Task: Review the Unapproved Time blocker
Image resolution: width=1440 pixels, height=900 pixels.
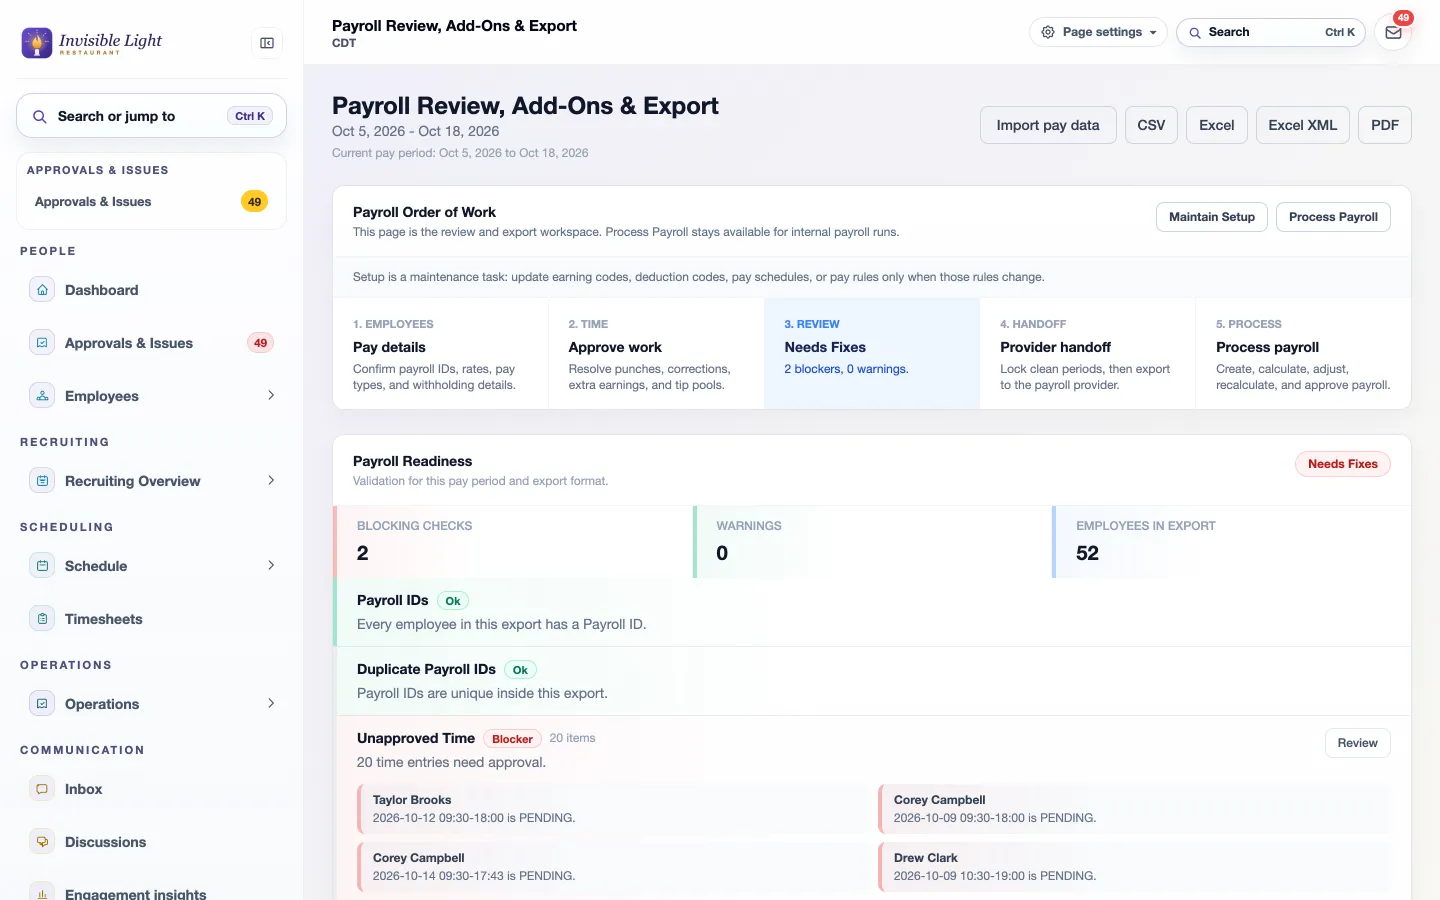Action: 1357,743
